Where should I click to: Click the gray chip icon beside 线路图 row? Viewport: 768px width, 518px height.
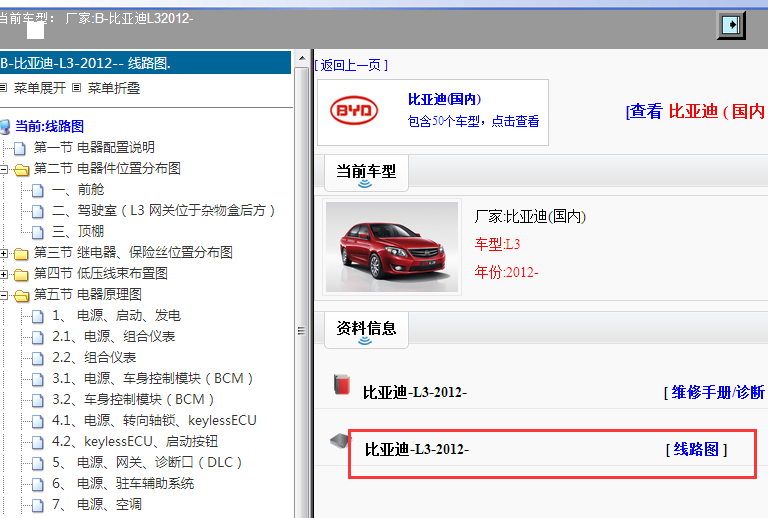(x=339, y=441)
